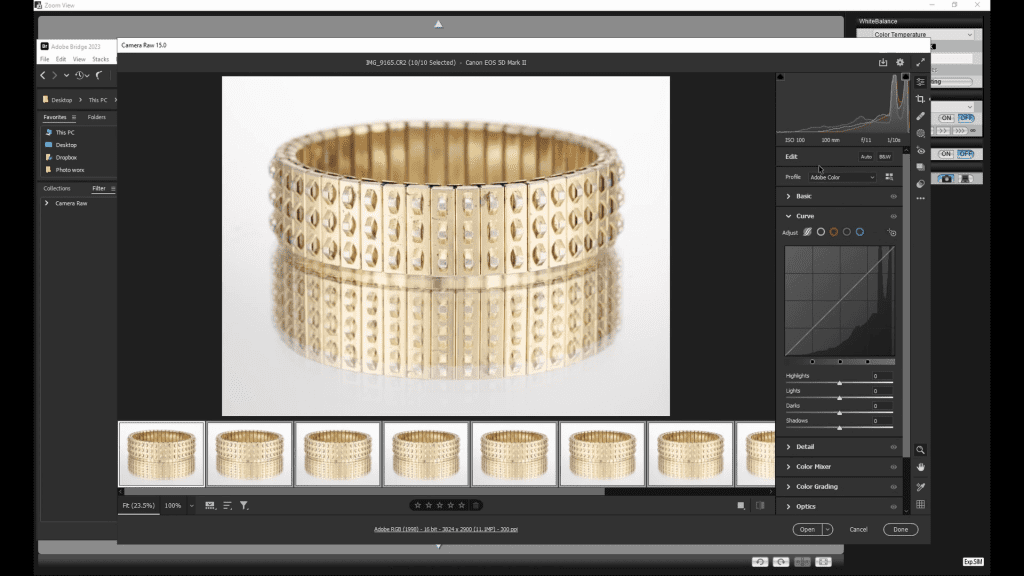Toggle Color Mixer visibility eye
1024x576 pixels.
(x=893, y=467)
